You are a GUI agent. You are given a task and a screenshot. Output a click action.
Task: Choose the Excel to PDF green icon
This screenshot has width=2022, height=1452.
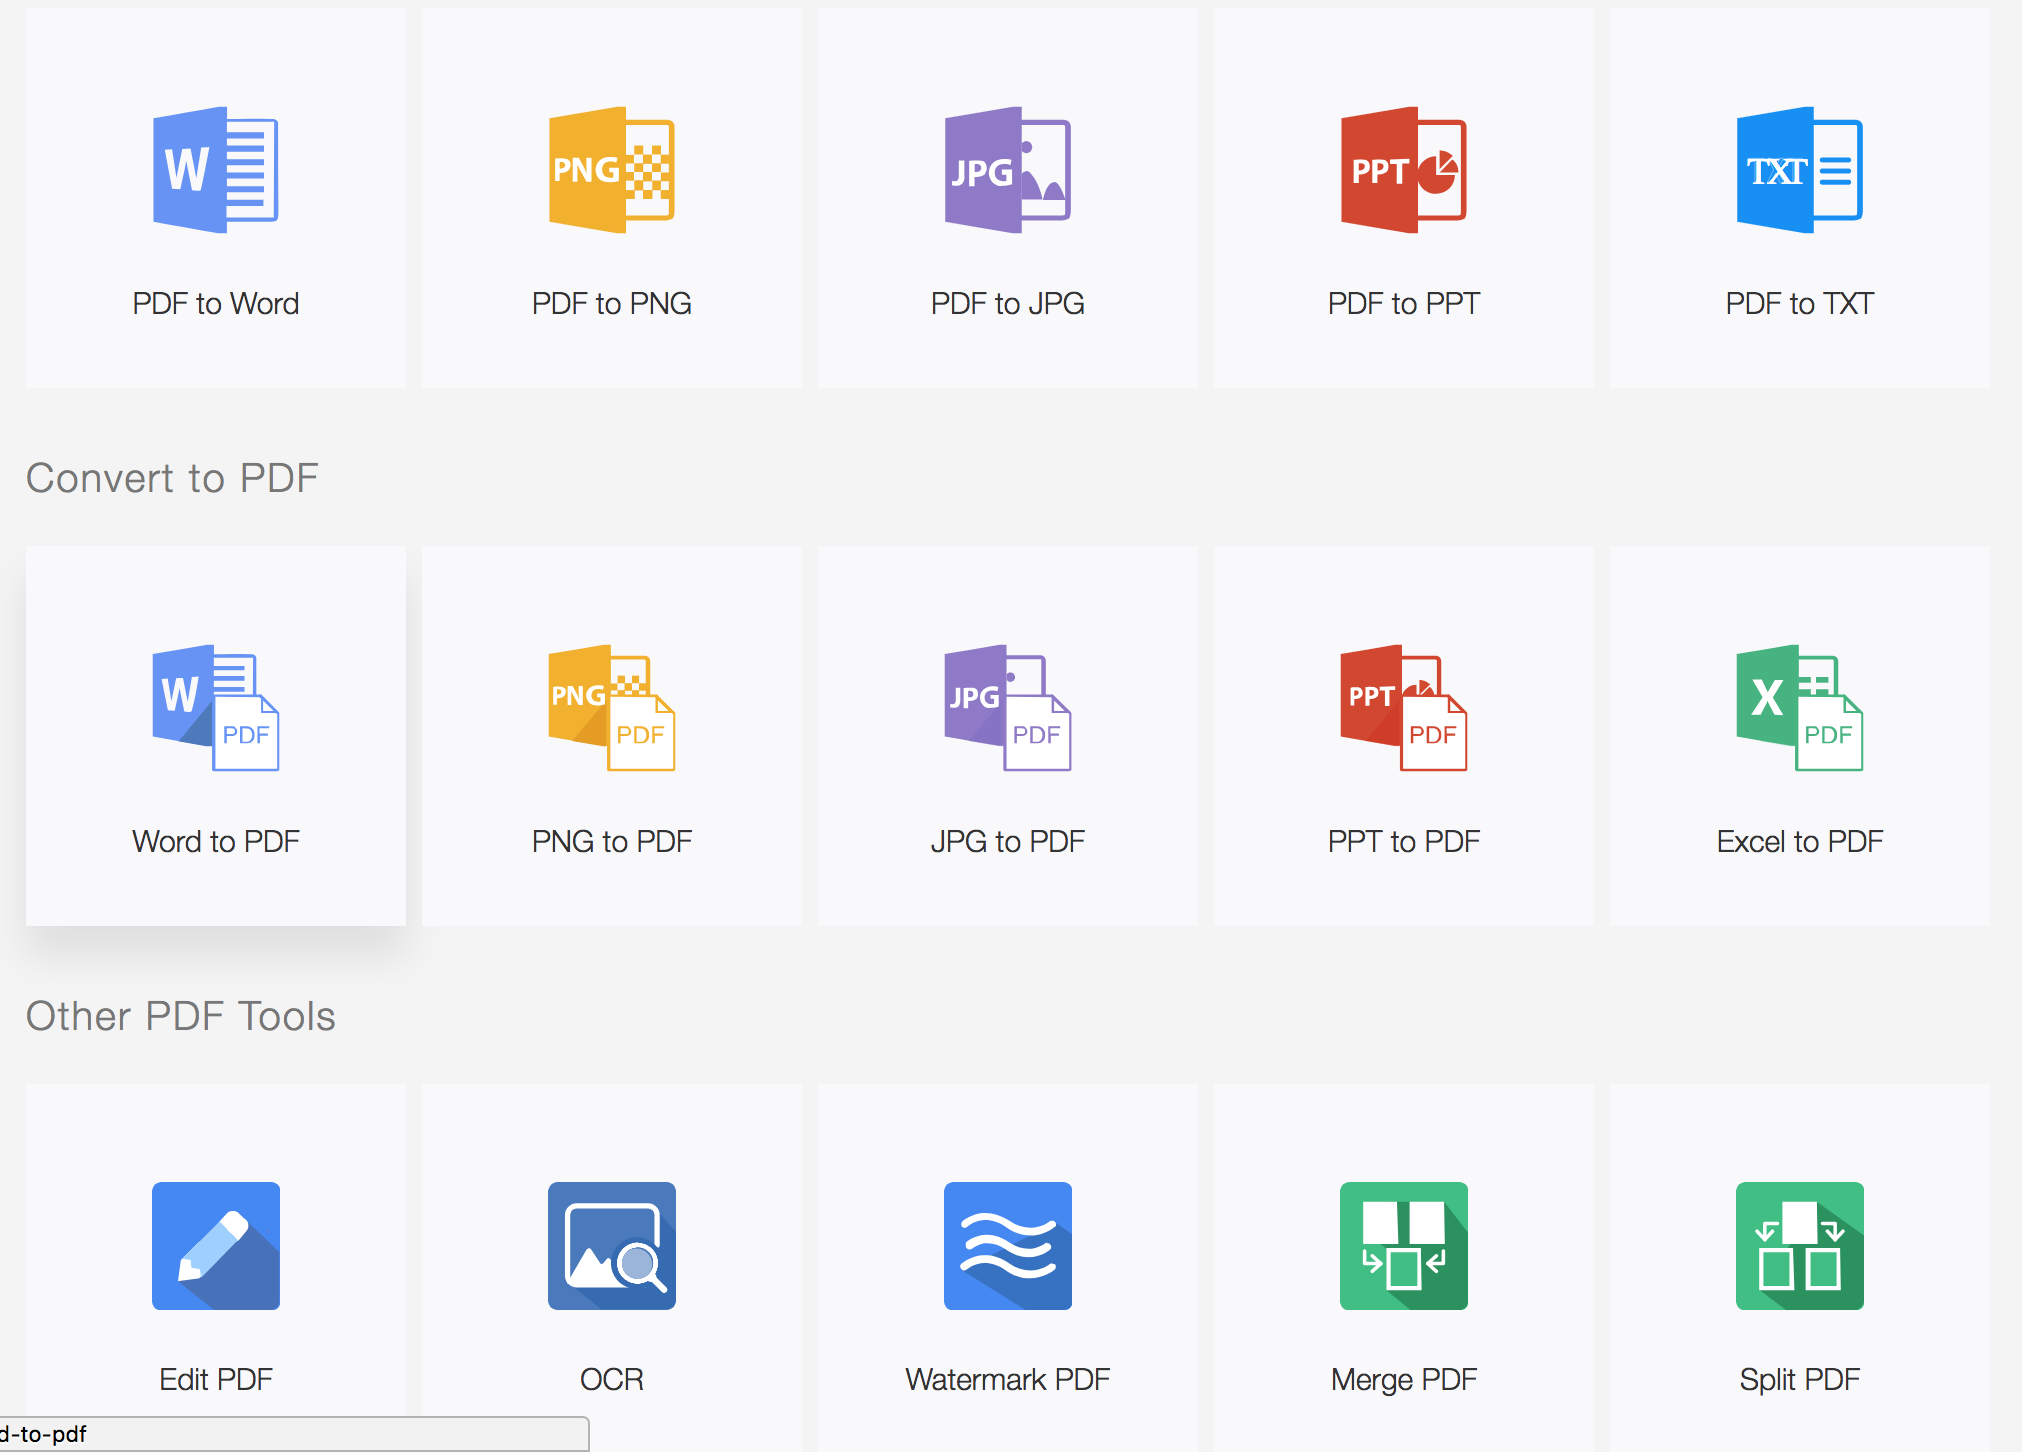click(x=1799, y=707)
